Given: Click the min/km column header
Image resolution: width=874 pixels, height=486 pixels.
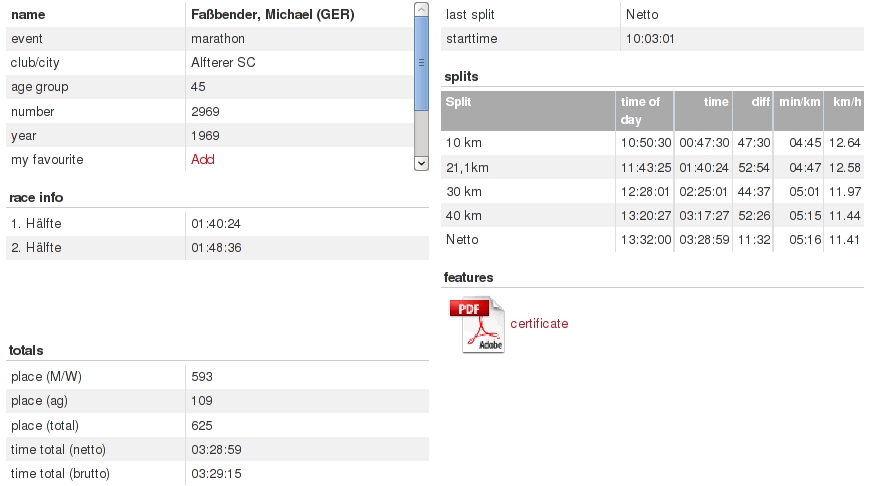Looking at the screenshot, I should (x=799, y=102).
